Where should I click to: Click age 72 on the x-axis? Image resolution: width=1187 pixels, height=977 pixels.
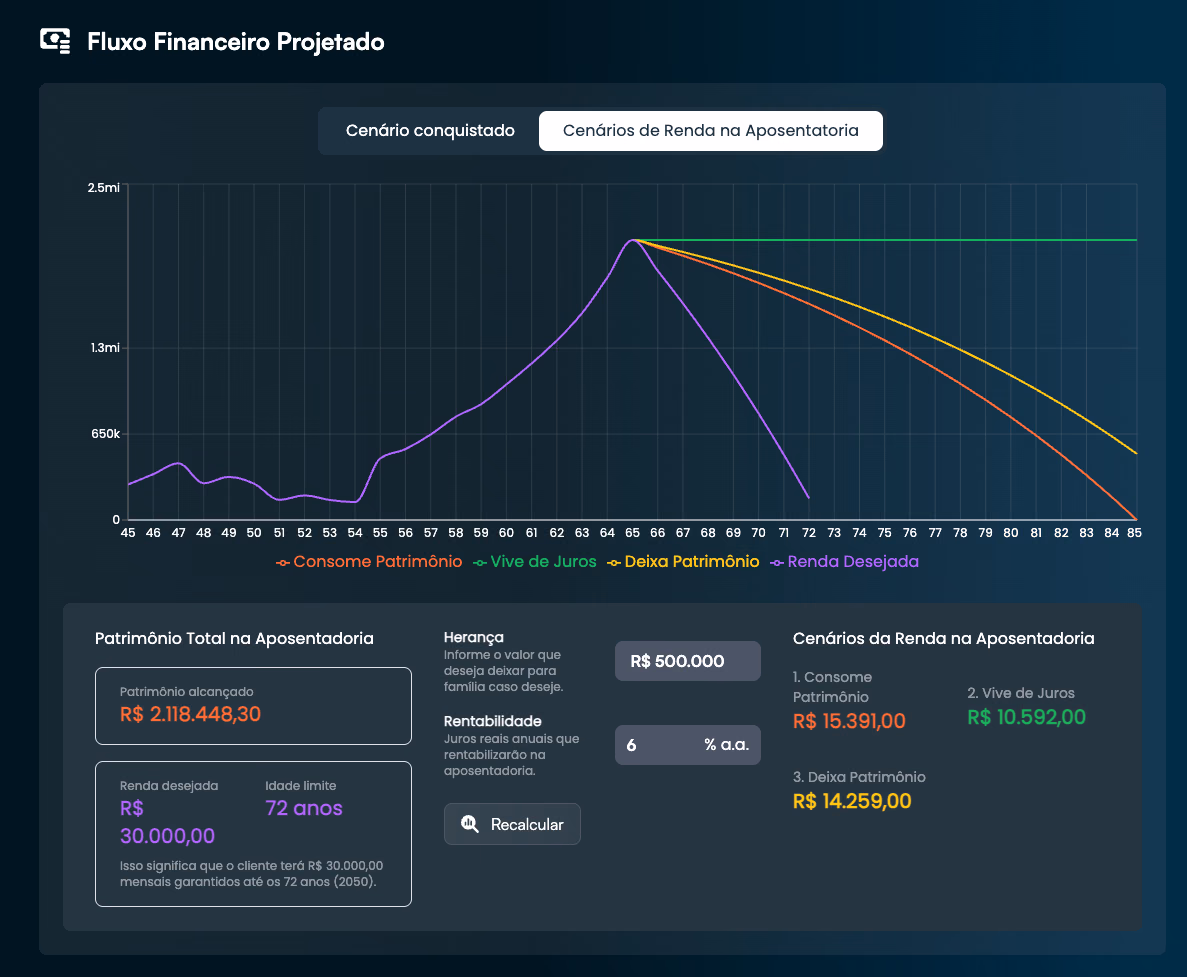[808, 533]
